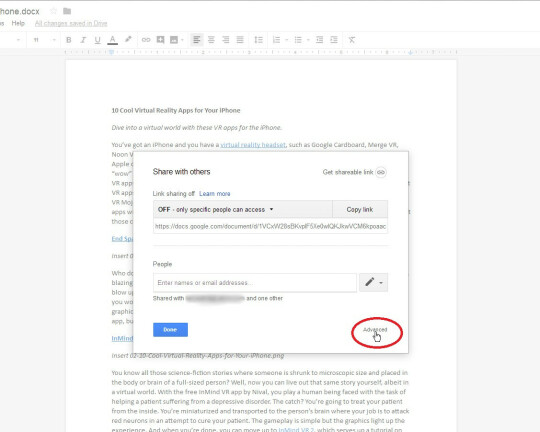Decrease paragraph indent
Viewport: 540px width, 432px height.
(x=320, y=40)
